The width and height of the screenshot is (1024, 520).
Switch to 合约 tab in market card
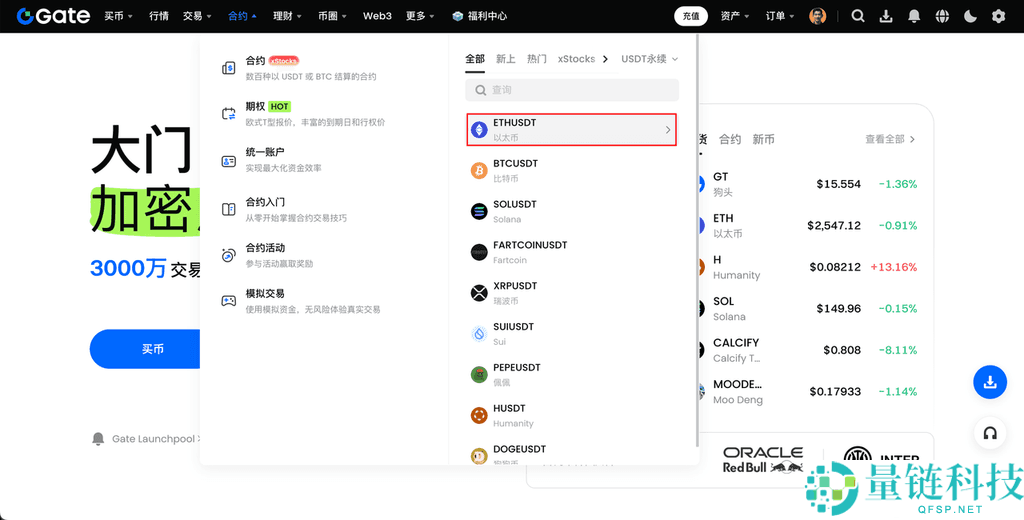pyautogui.click(x=730, y=139)
